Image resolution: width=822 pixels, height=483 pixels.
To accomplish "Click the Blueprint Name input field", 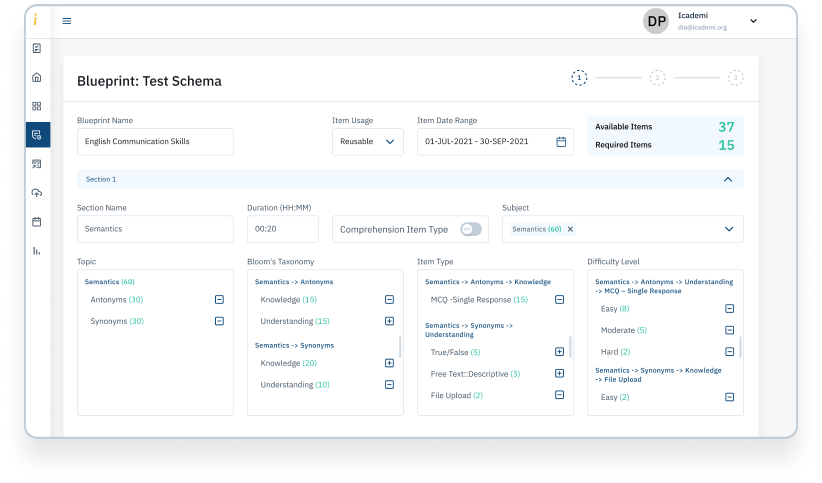I will point(155,142).
